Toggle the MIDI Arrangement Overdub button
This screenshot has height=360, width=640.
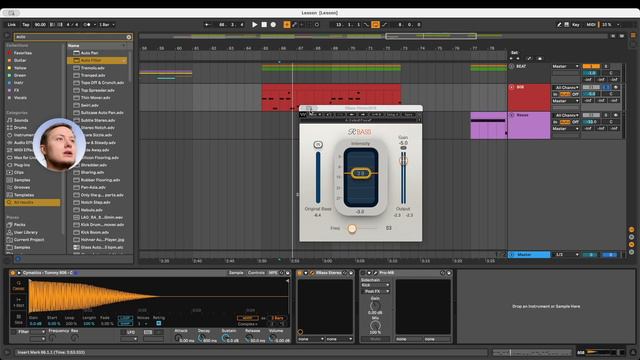coord(287,24)
